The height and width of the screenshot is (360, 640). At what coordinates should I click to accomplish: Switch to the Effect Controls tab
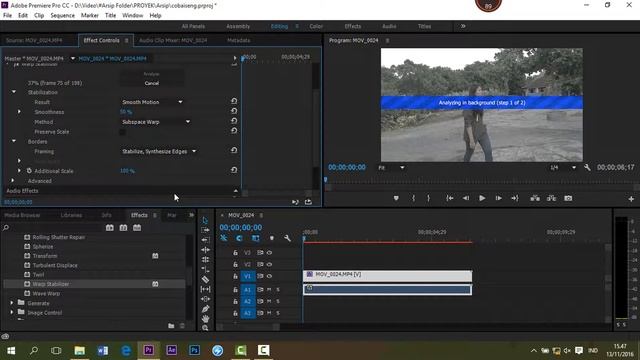pyautogui.click(x=101, y=40)
